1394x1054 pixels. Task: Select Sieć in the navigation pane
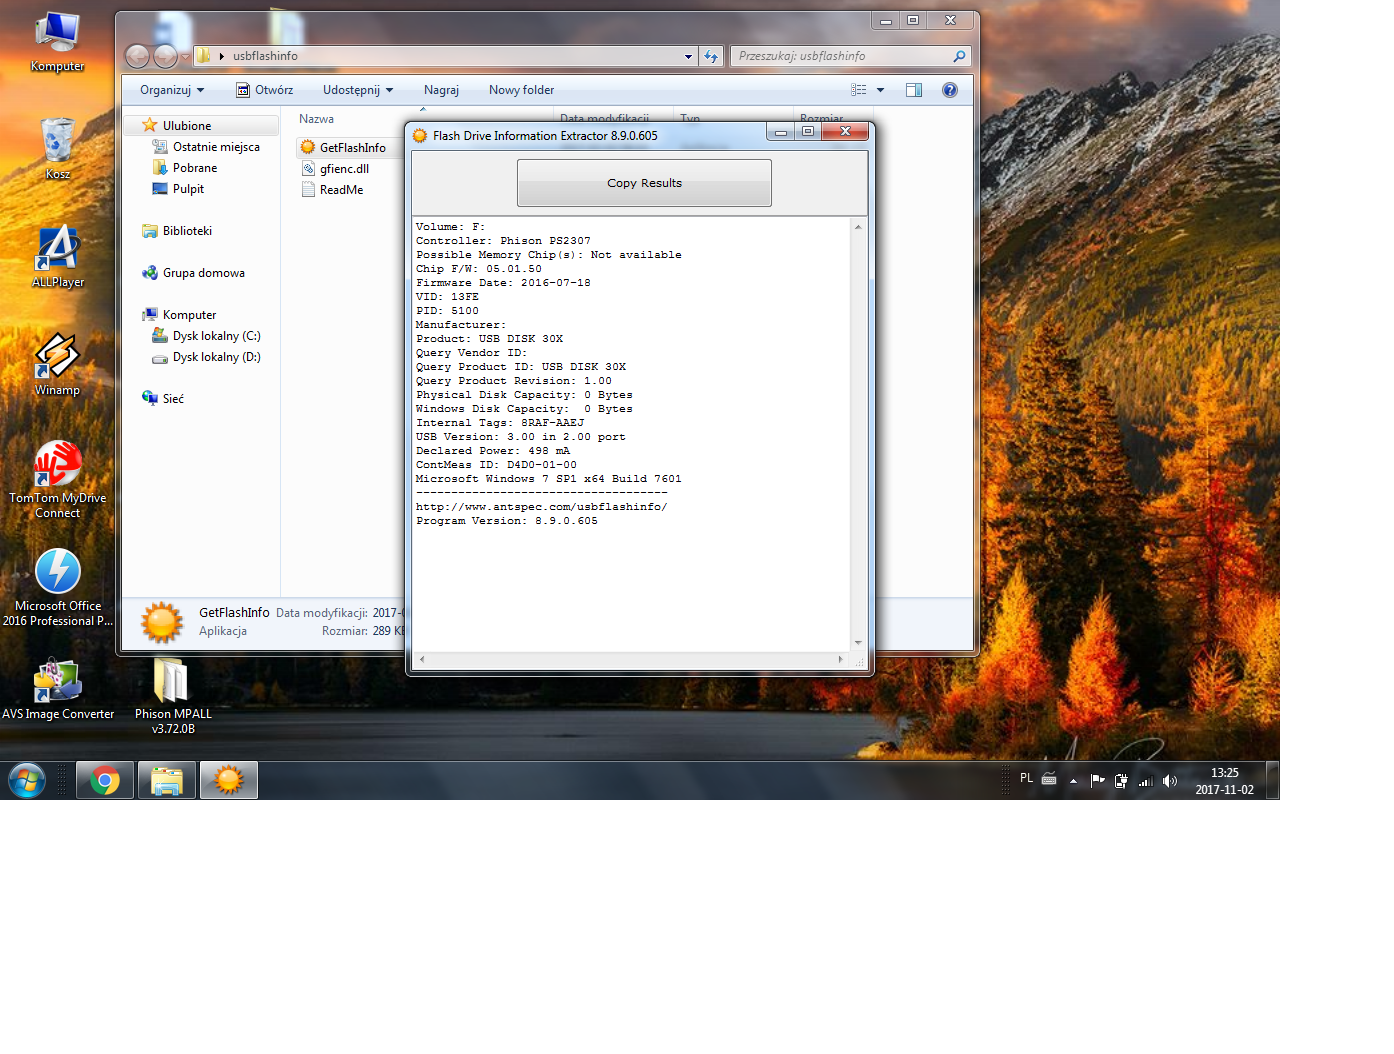coord(163,399)
